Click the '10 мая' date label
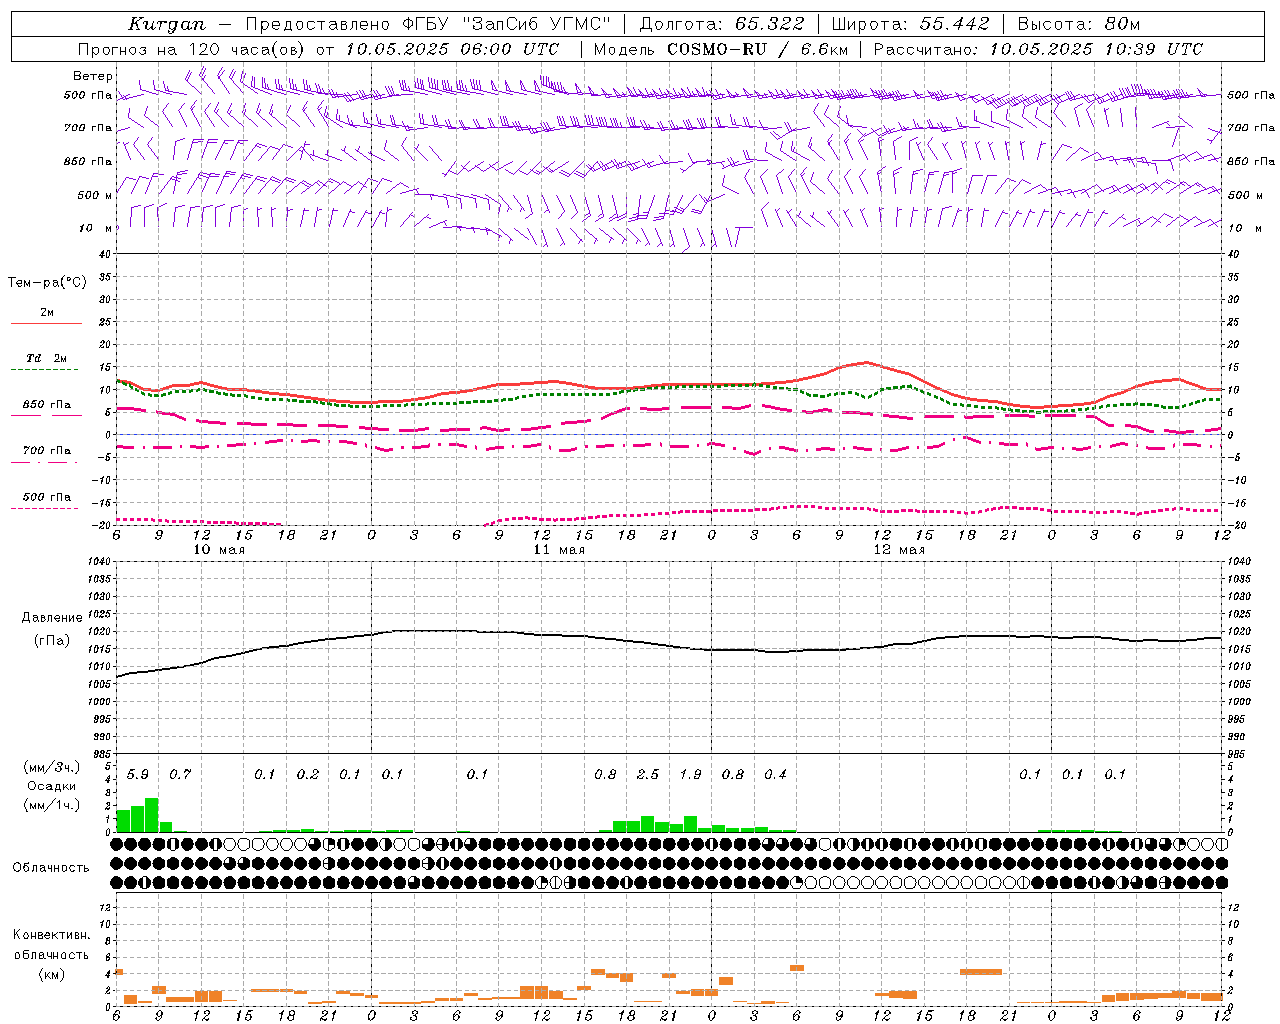 click(x=219, y=550)
